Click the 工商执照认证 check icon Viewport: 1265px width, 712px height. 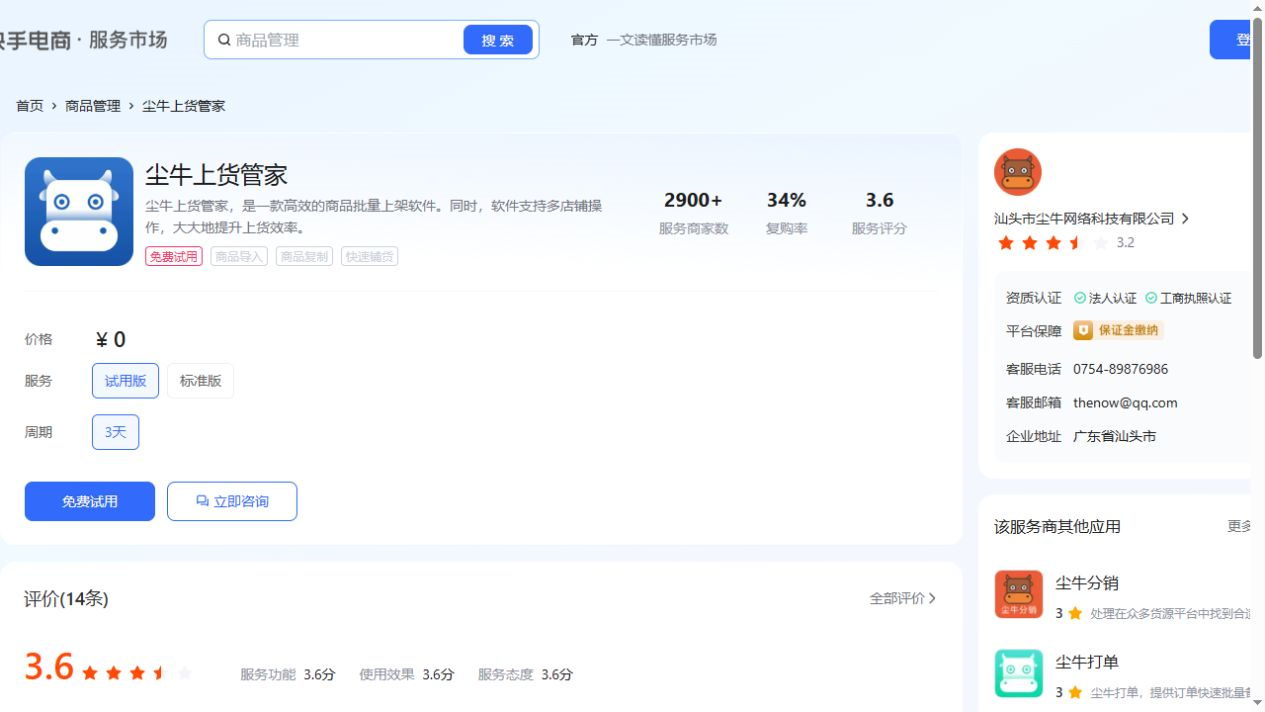point(1151,298)
